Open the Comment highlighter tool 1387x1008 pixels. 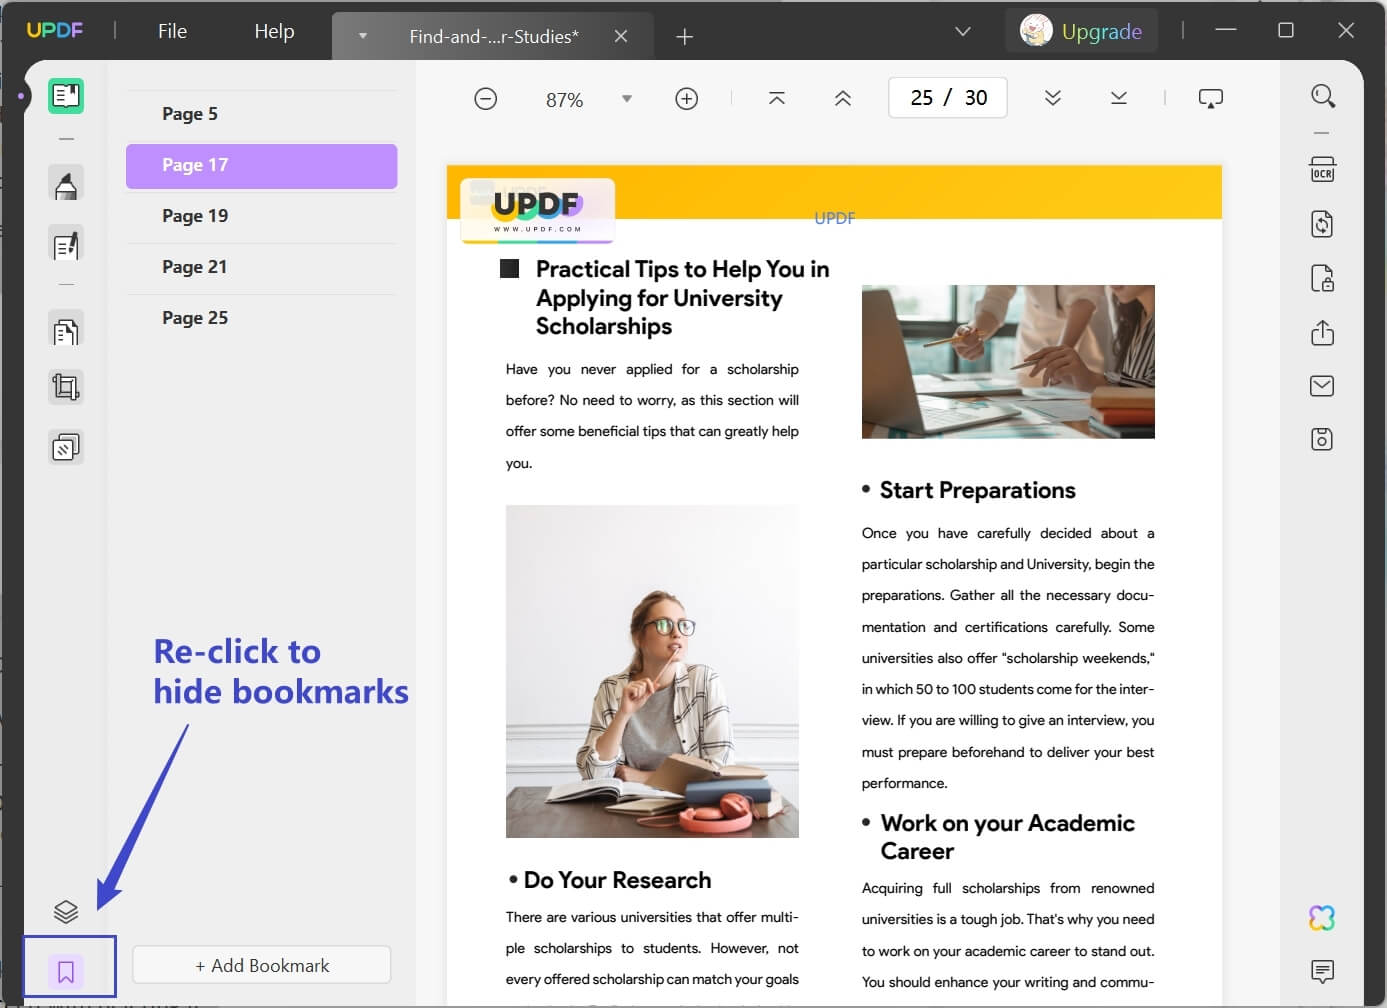pyautogui.click(x=66, y=184)
